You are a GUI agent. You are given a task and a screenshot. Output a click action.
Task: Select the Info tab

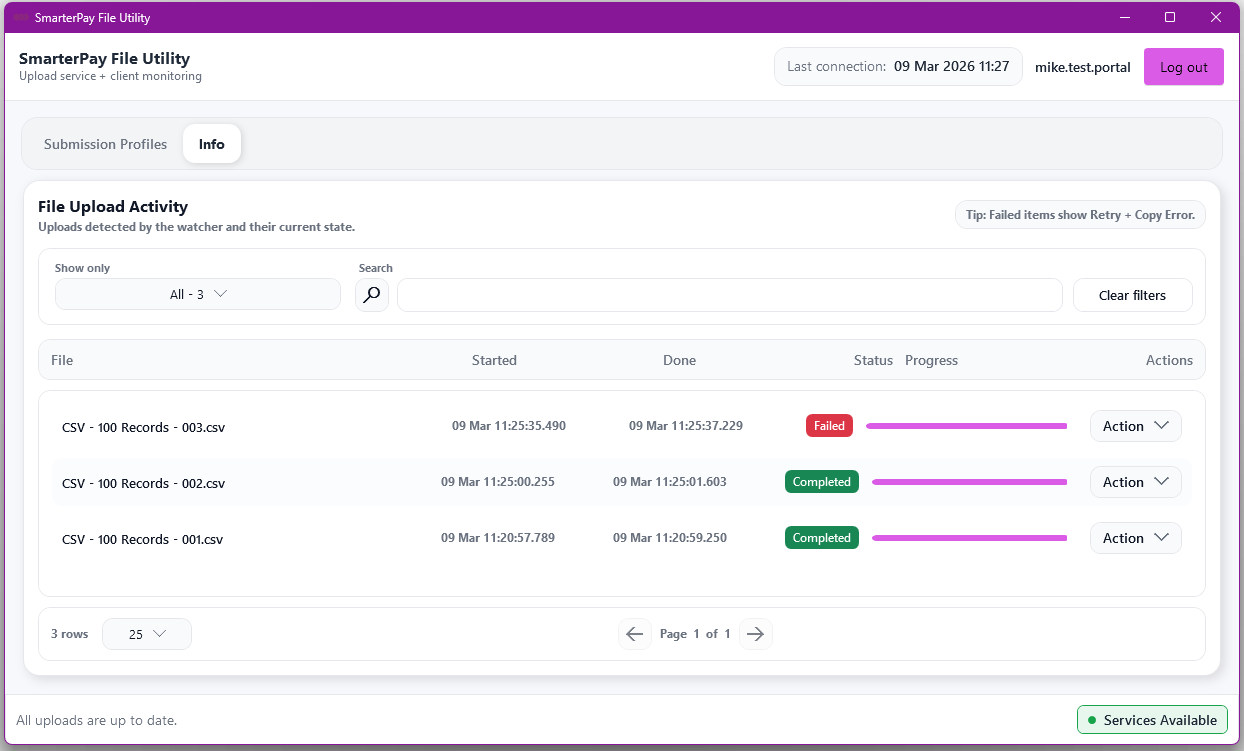[211, 144]
